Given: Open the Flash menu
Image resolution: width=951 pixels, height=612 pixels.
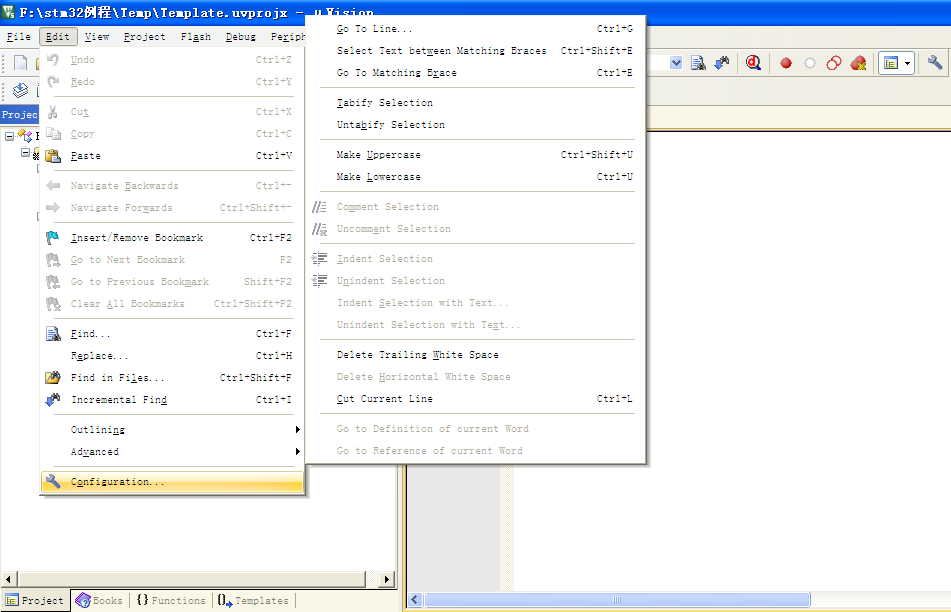Looking at the screenshot, I should pos(195,37).
